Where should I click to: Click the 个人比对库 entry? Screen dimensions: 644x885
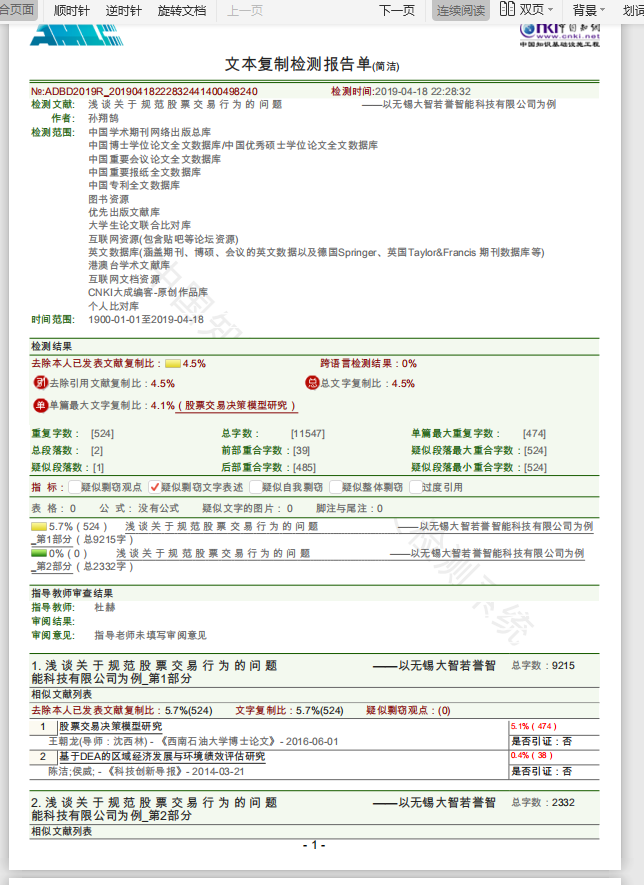click(113, 306)
